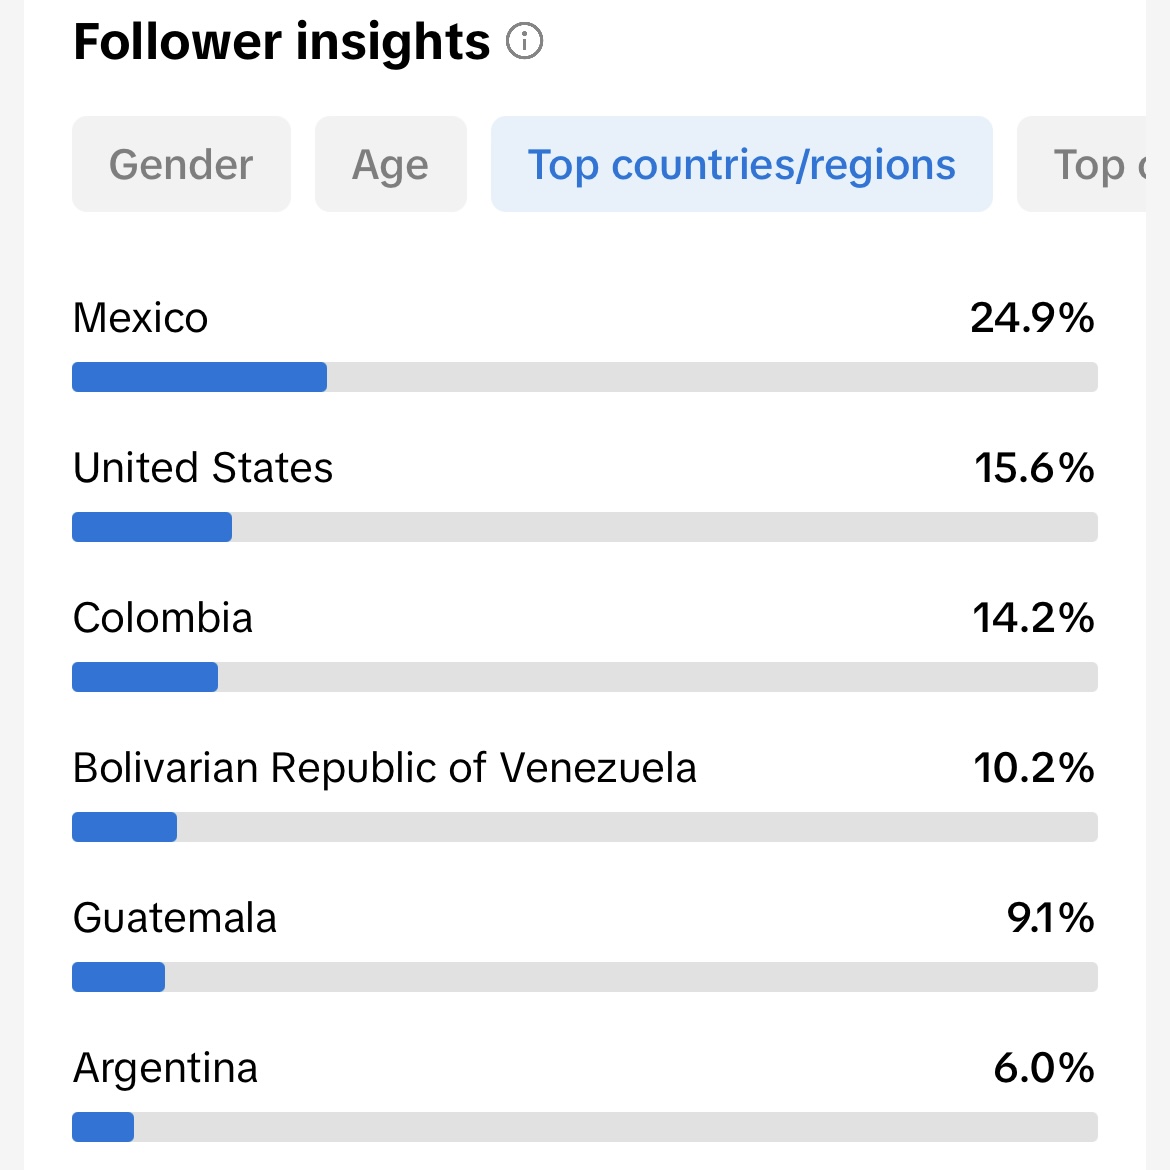The height and width of the screenshot is (1170, 1170).
Task: Open the partially visible Top tab
Action: (1082, 164)
